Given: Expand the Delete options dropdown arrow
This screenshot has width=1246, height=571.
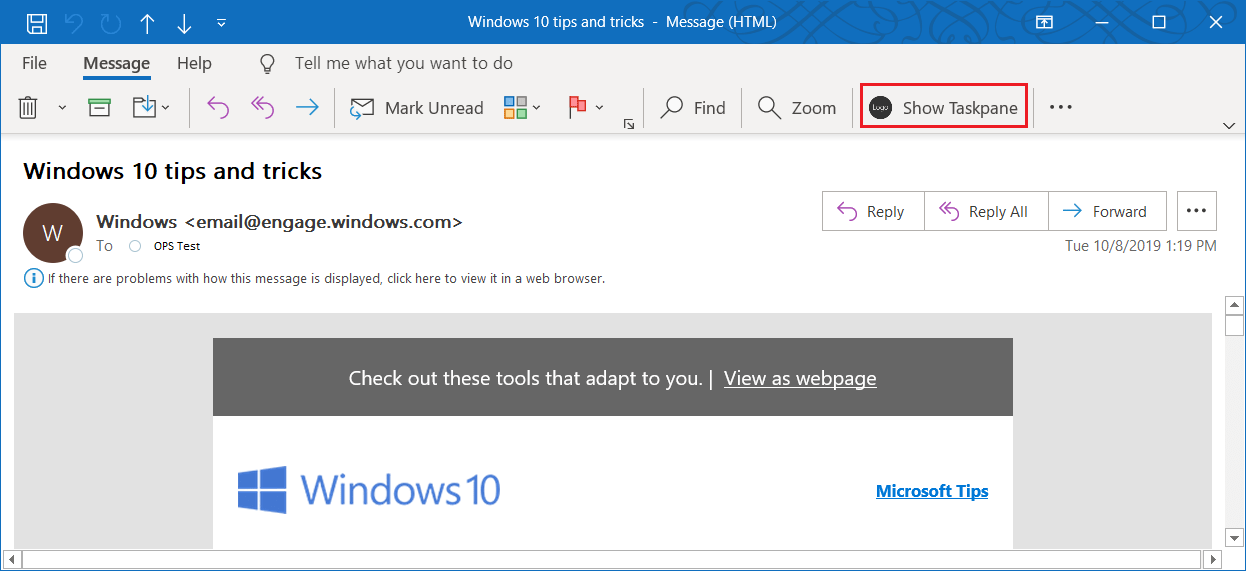Looking at the screenshot, I should point(62,108).
